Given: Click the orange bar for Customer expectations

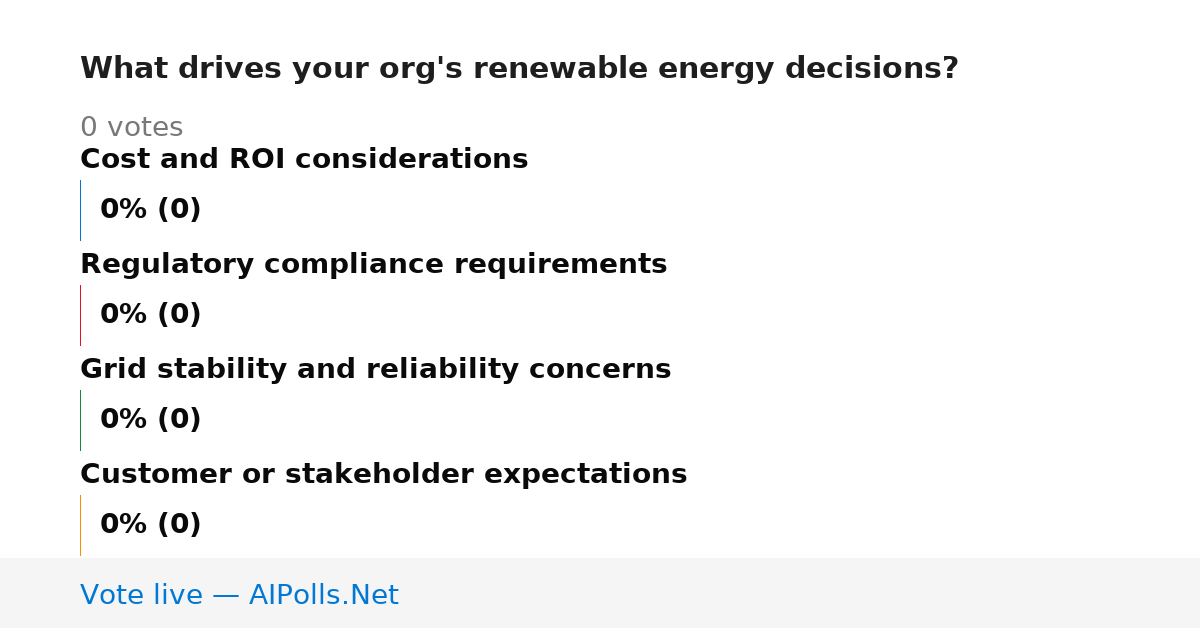Looking at the screenshot, I should pos(80,525).
